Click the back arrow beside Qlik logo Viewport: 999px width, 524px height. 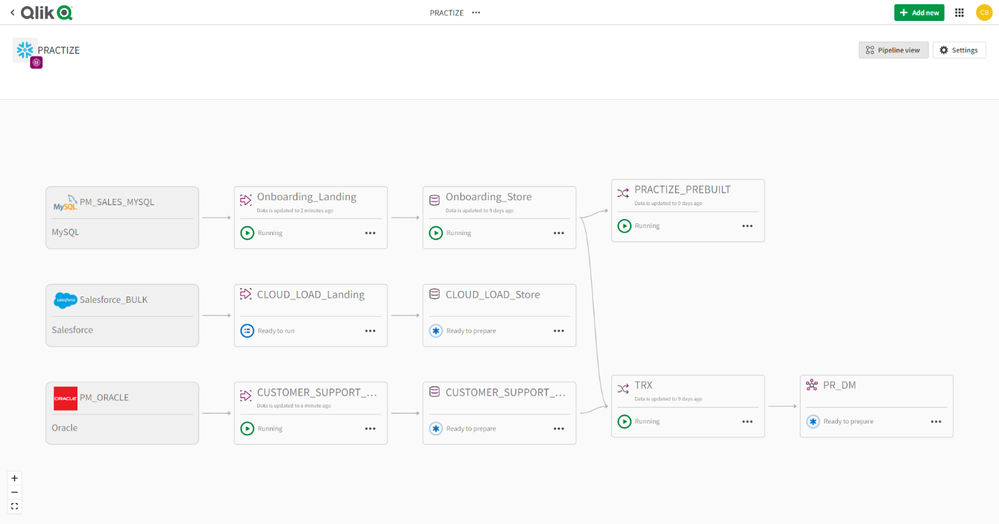12,13
